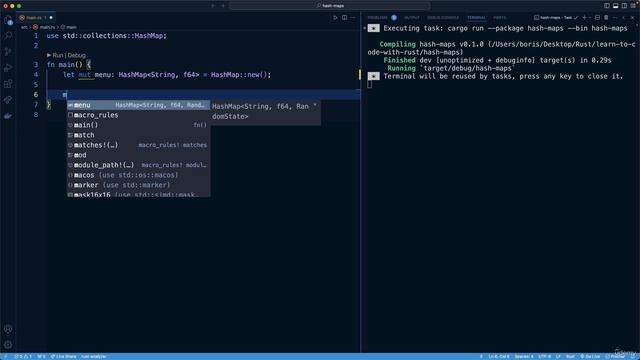Go forward using the title bar arrow
The width and height of the screenshot is (640, 360).
click(223, 6)
